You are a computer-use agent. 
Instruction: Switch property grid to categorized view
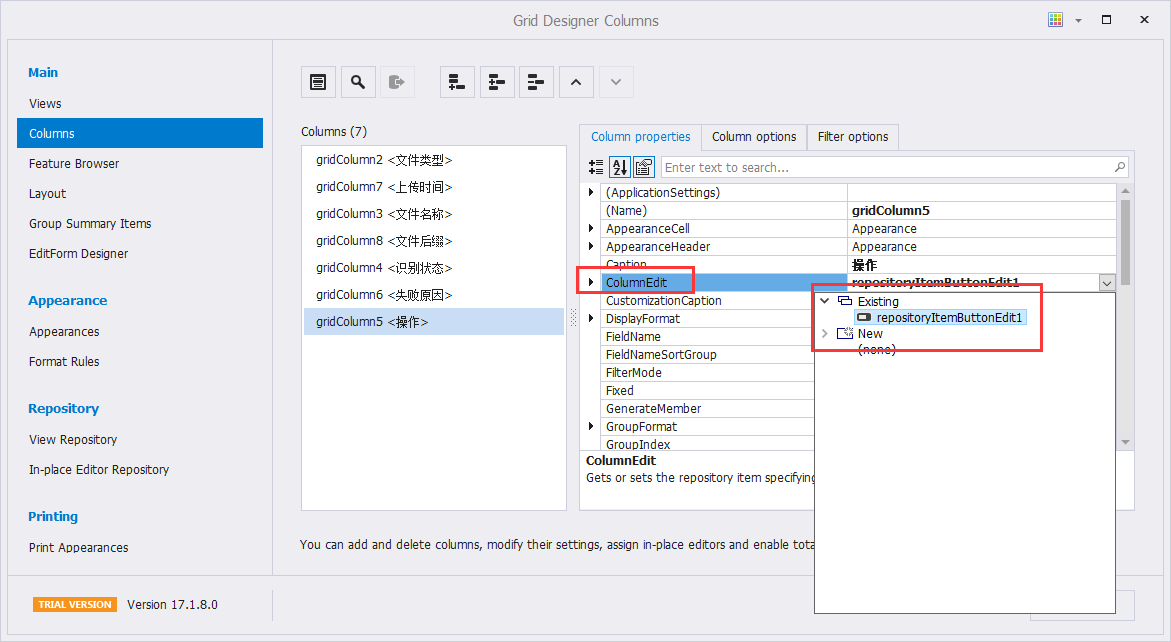pyautogui.click(x=595, y=167)
